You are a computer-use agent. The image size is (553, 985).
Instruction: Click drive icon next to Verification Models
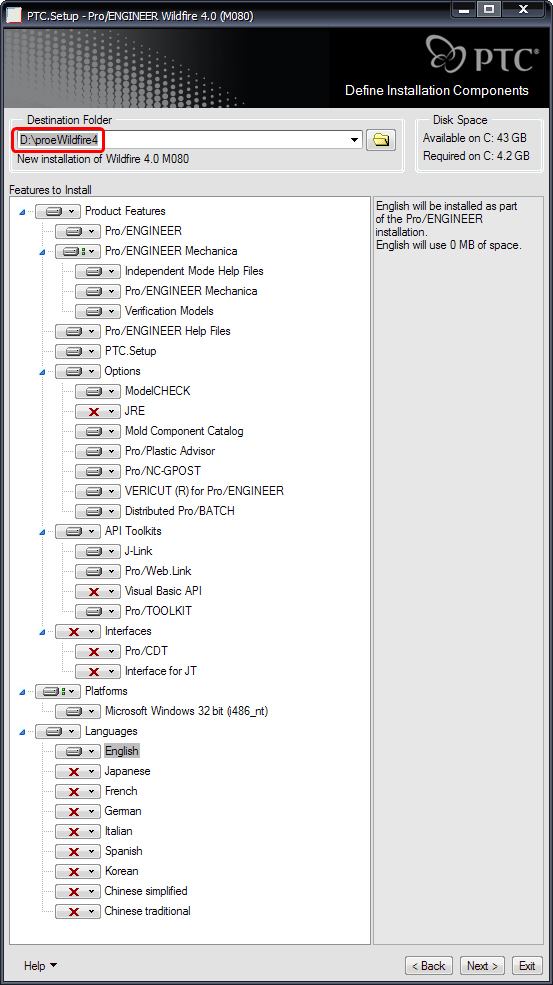[93, 311]
